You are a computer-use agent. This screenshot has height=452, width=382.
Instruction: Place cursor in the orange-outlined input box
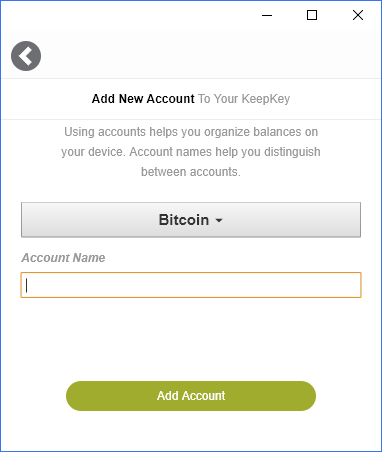tap(191, 285)
